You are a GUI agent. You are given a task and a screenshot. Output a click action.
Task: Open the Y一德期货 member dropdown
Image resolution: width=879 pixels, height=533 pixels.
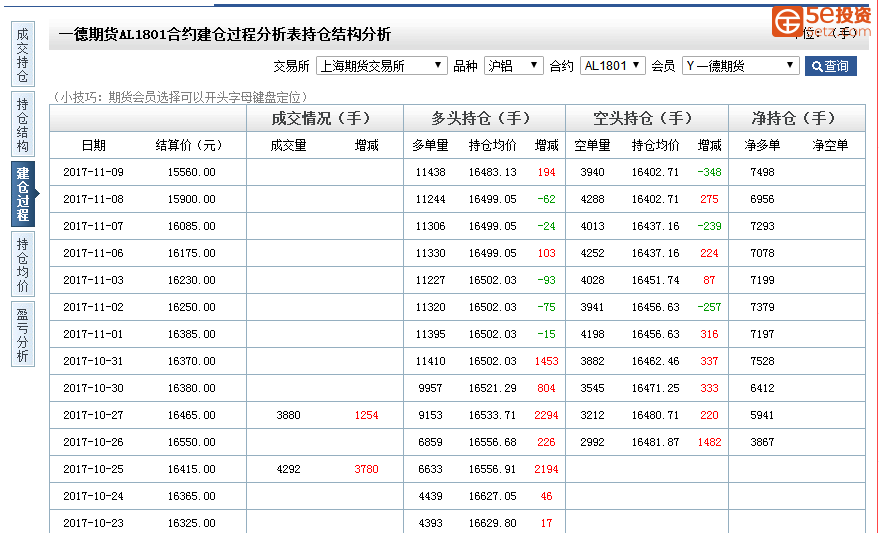(x=741, y=66)
